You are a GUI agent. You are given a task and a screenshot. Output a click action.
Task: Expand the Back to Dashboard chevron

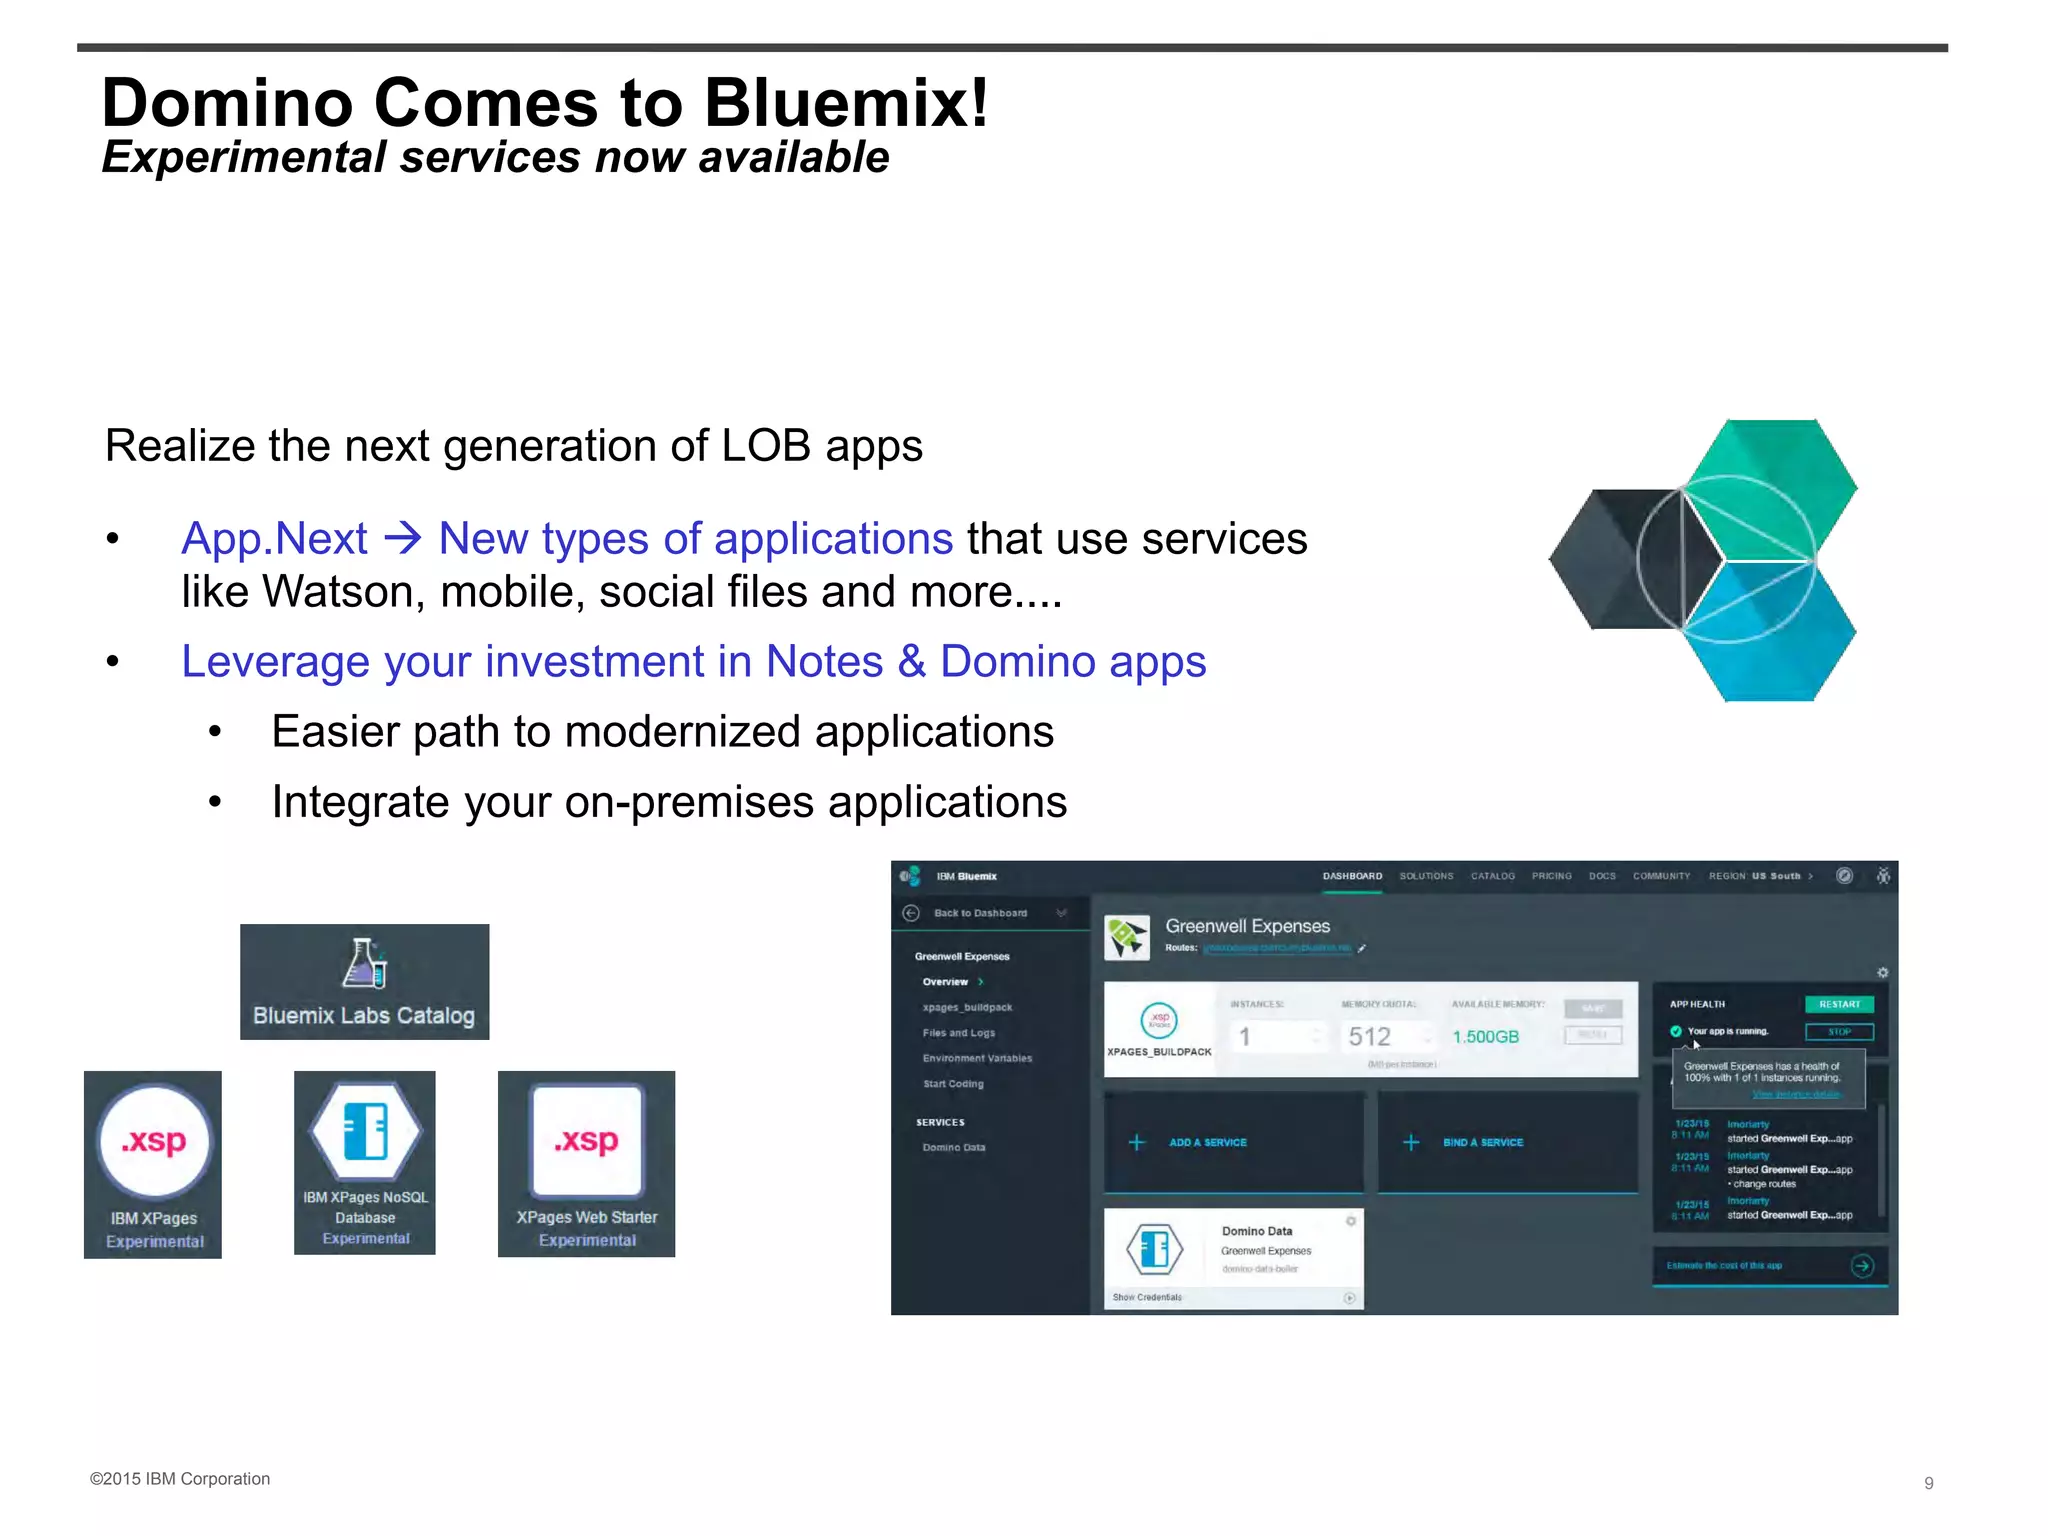(1062, 913)
